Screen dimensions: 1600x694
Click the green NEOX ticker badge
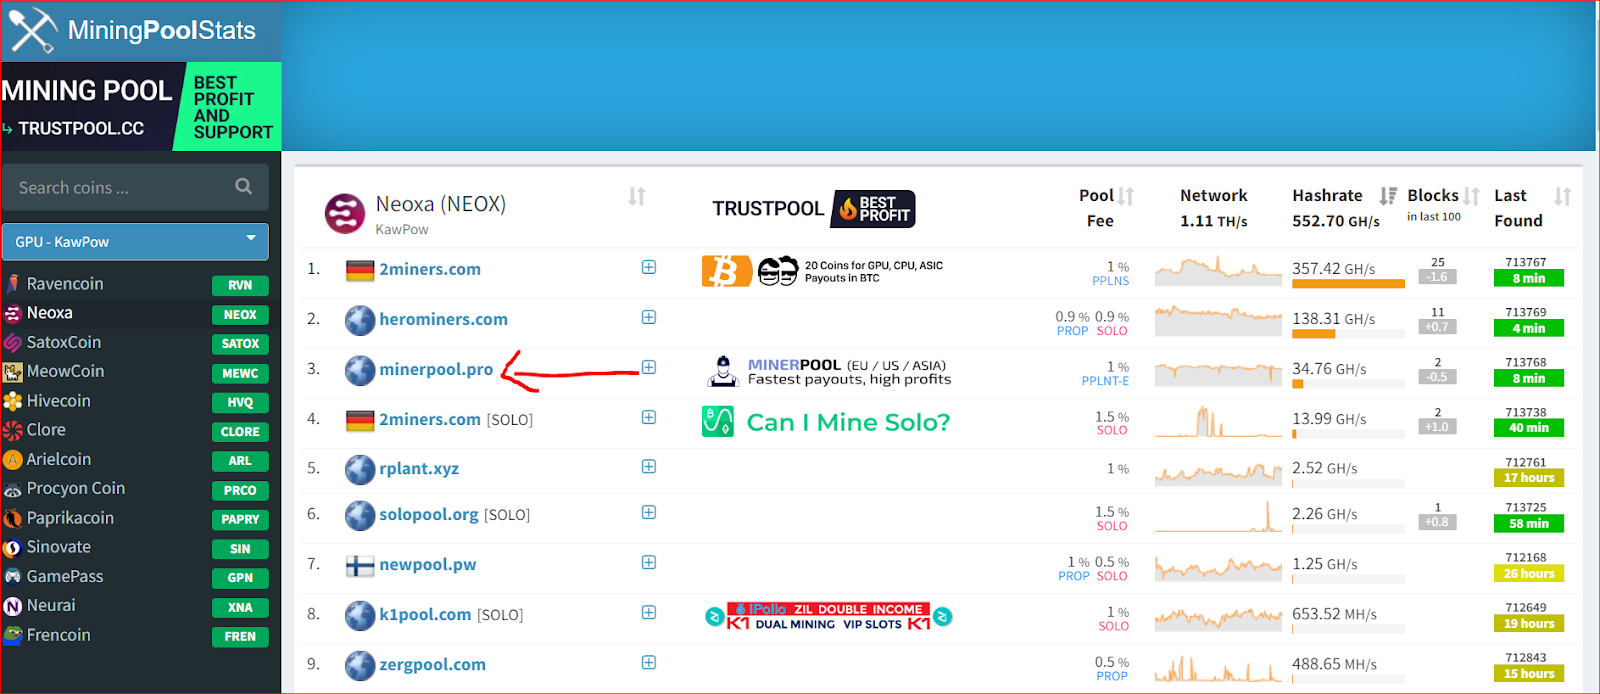[240, 314]
